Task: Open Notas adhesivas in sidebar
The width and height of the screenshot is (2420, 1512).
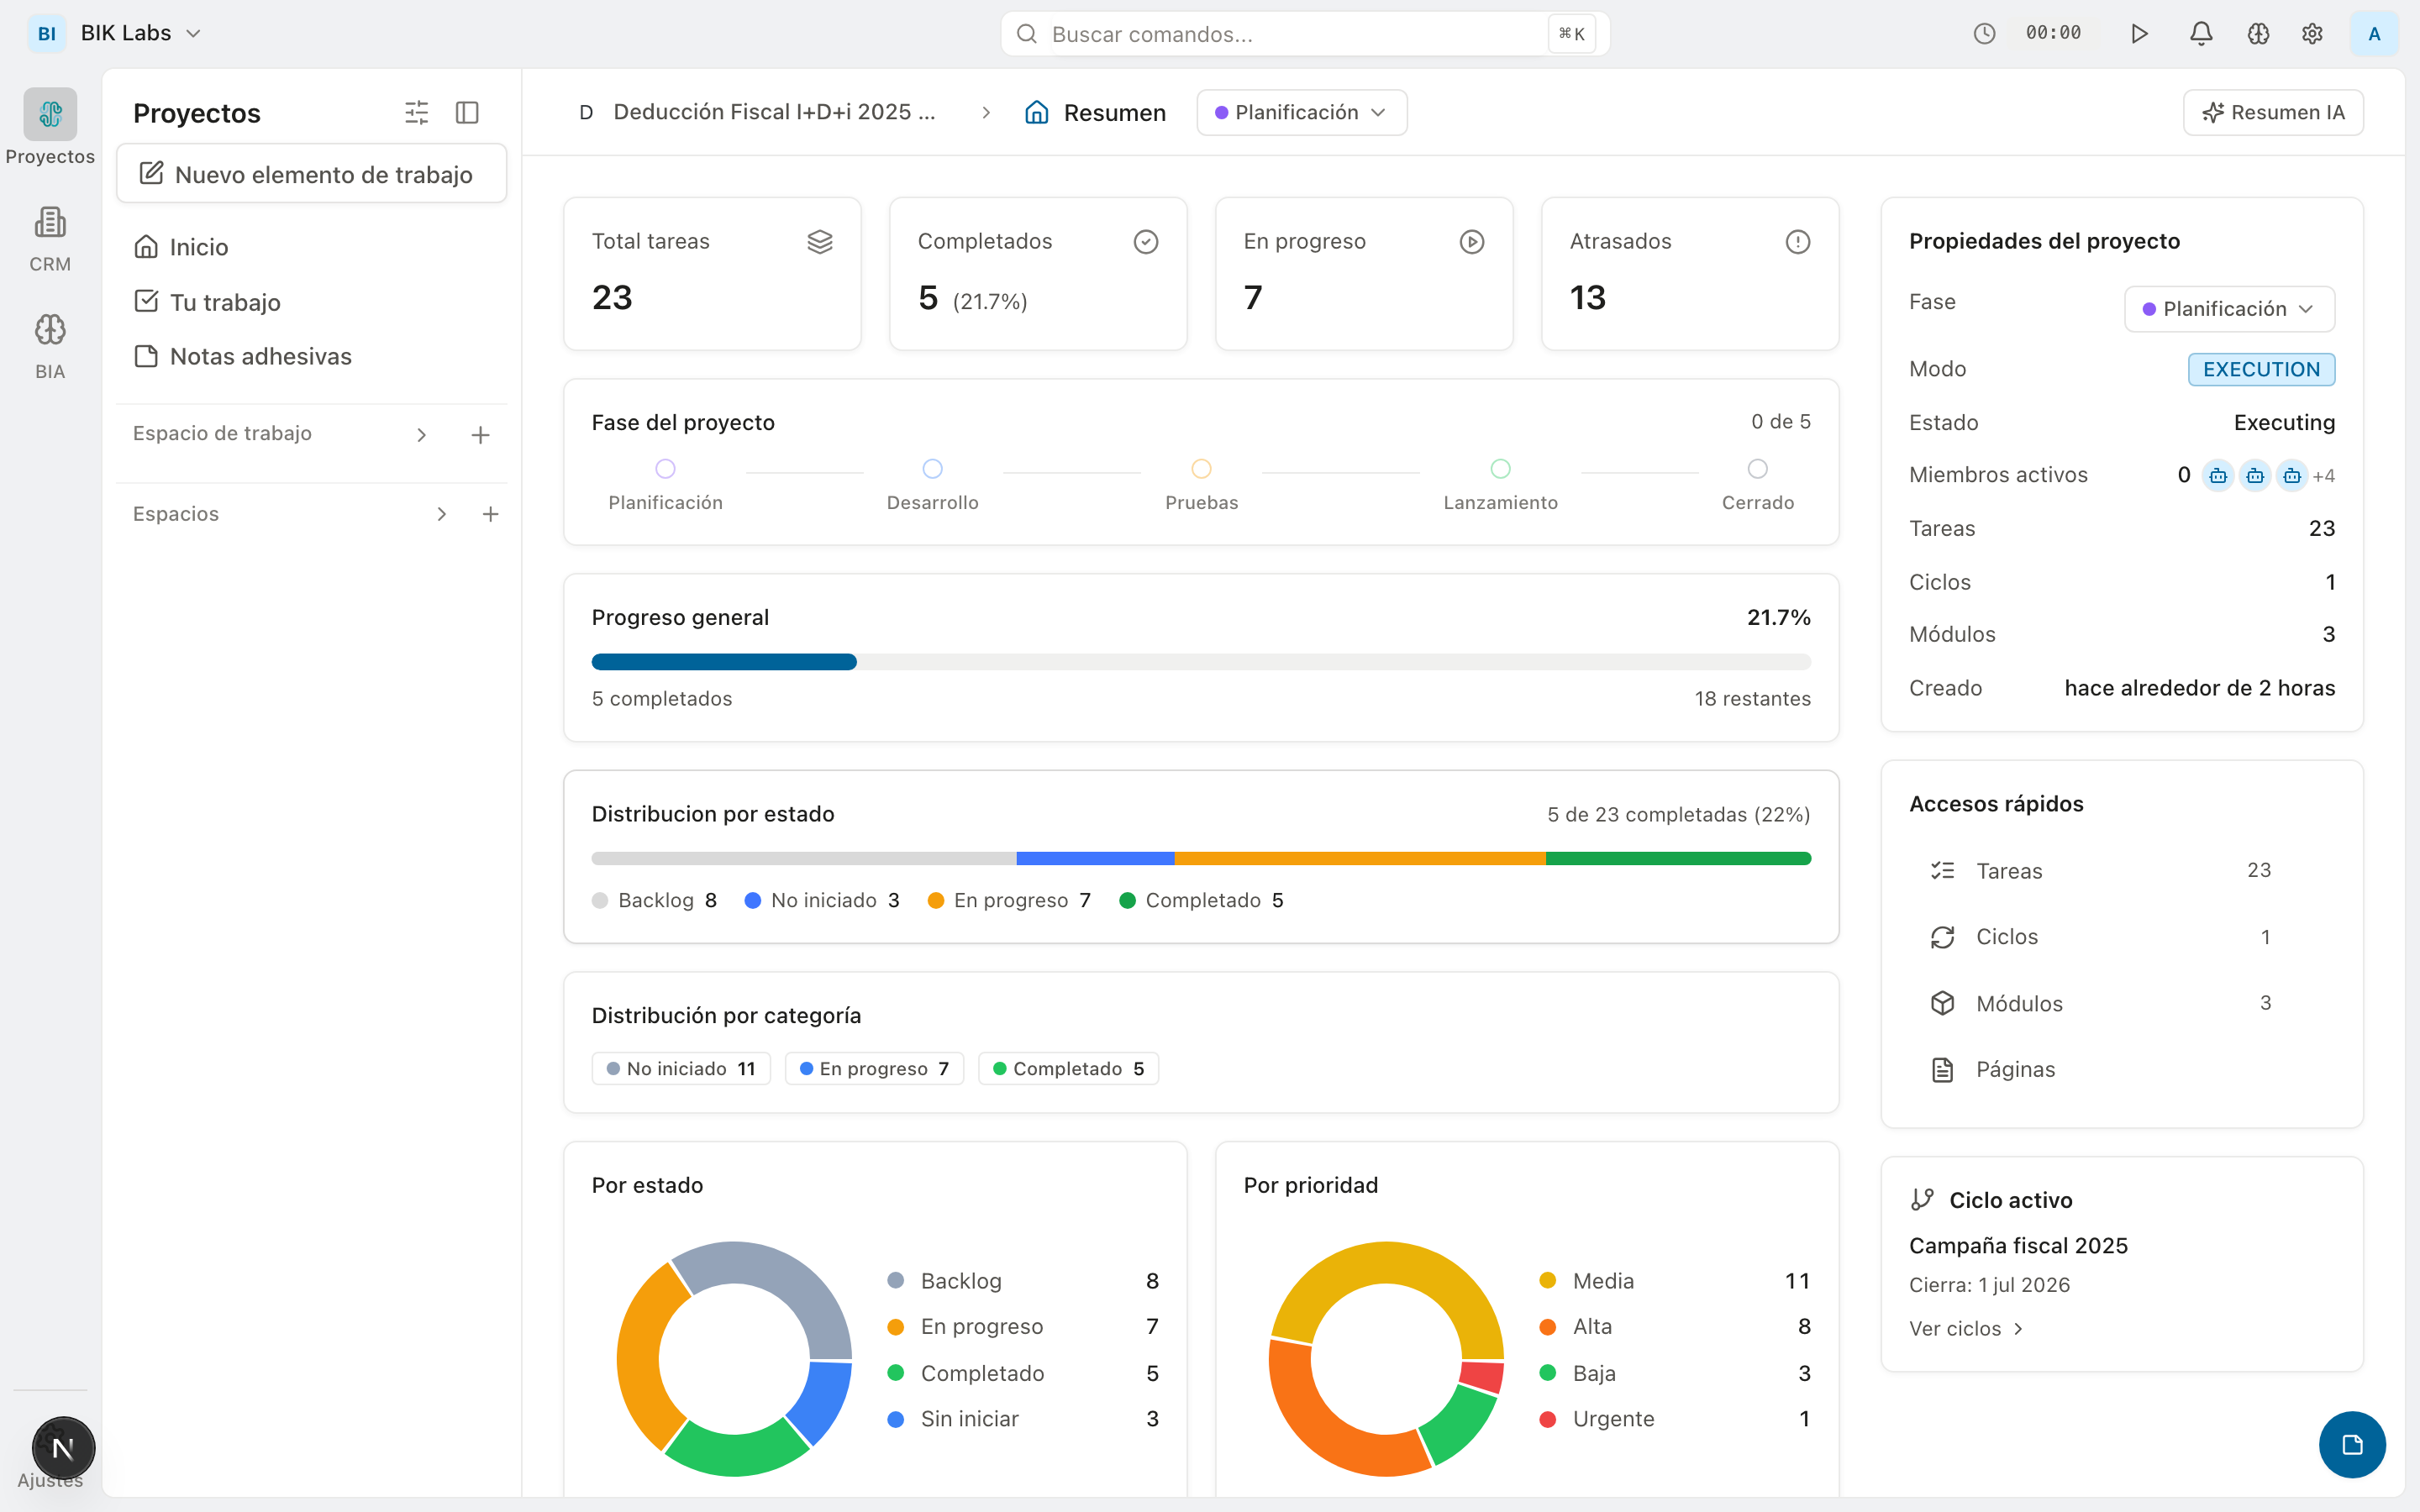Action: (260, 357)
